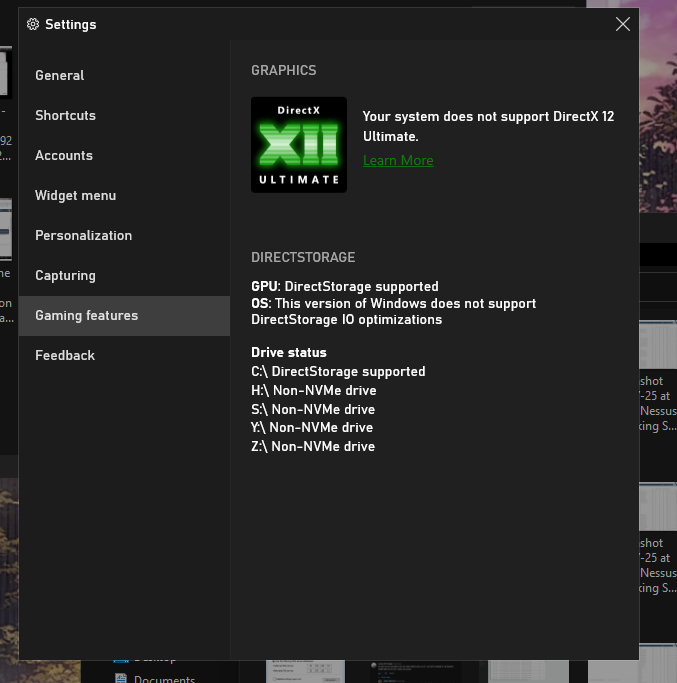The height and width of the screenshot is (683, 677).
Task: Open the Feedback section
Action: (124, 356)
